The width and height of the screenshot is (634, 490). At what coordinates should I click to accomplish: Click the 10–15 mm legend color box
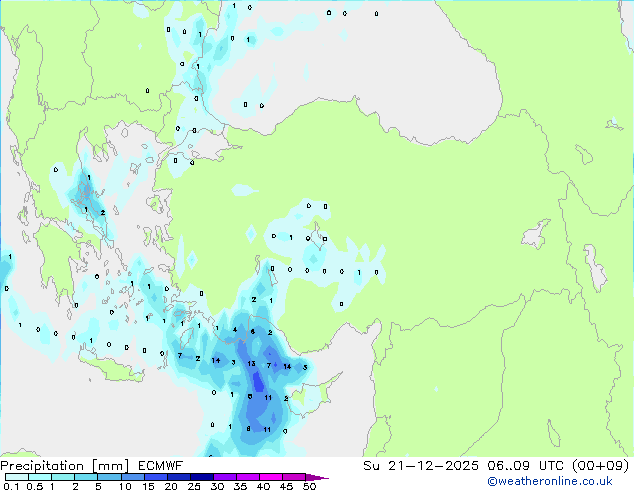132,477
